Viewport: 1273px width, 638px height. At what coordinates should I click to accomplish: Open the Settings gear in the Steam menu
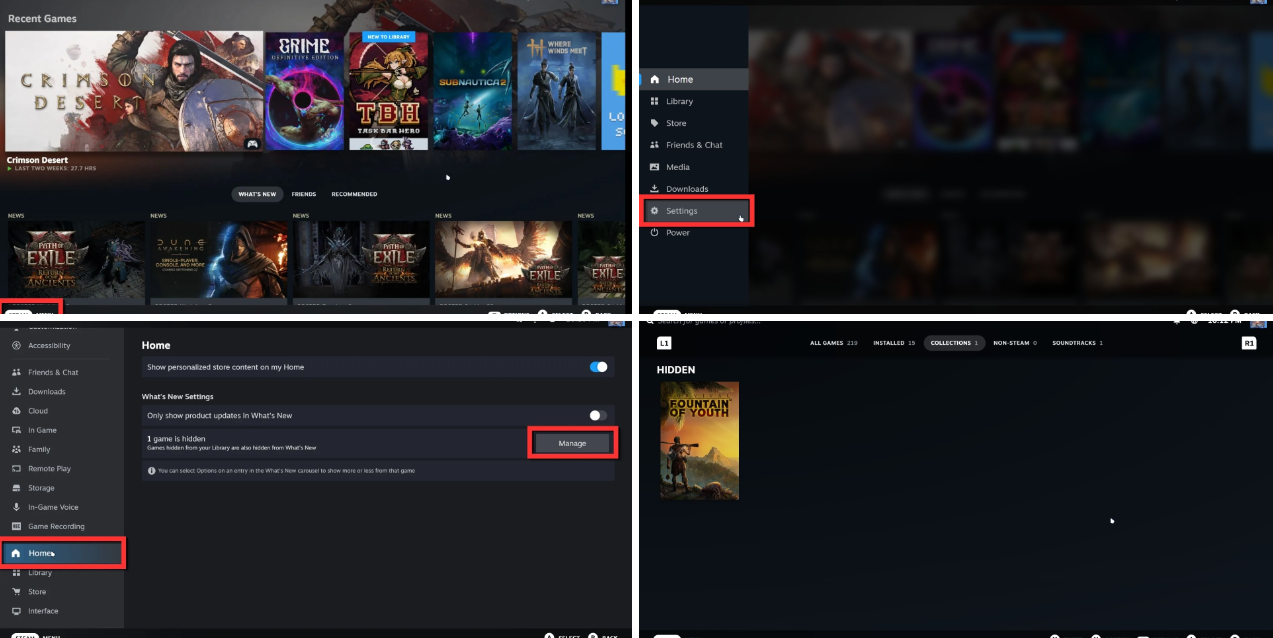654,211
